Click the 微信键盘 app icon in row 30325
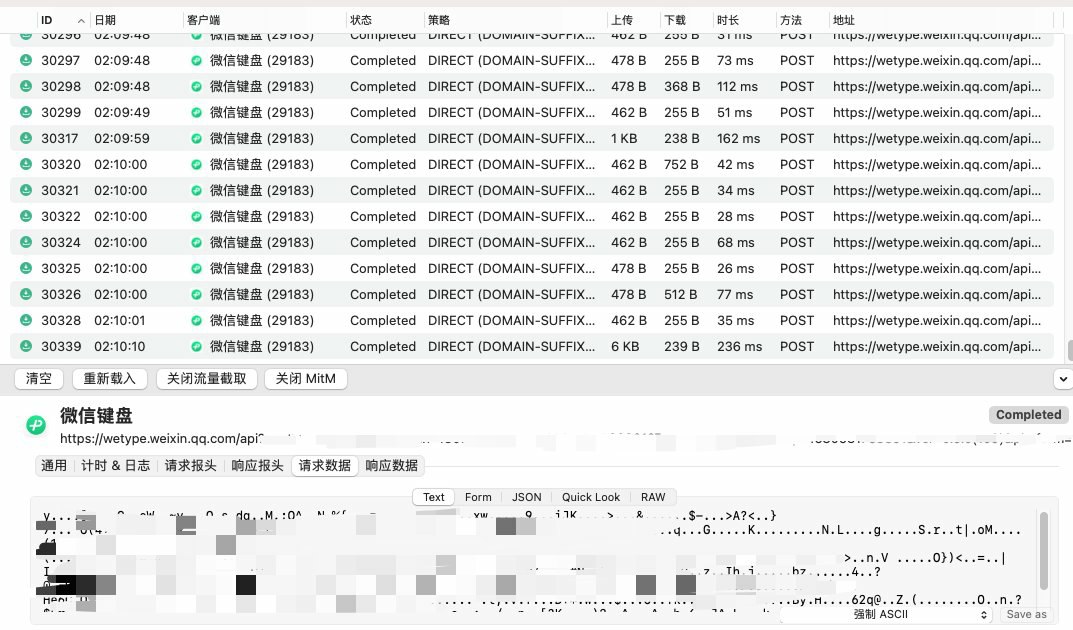 (x=196, y=268)
